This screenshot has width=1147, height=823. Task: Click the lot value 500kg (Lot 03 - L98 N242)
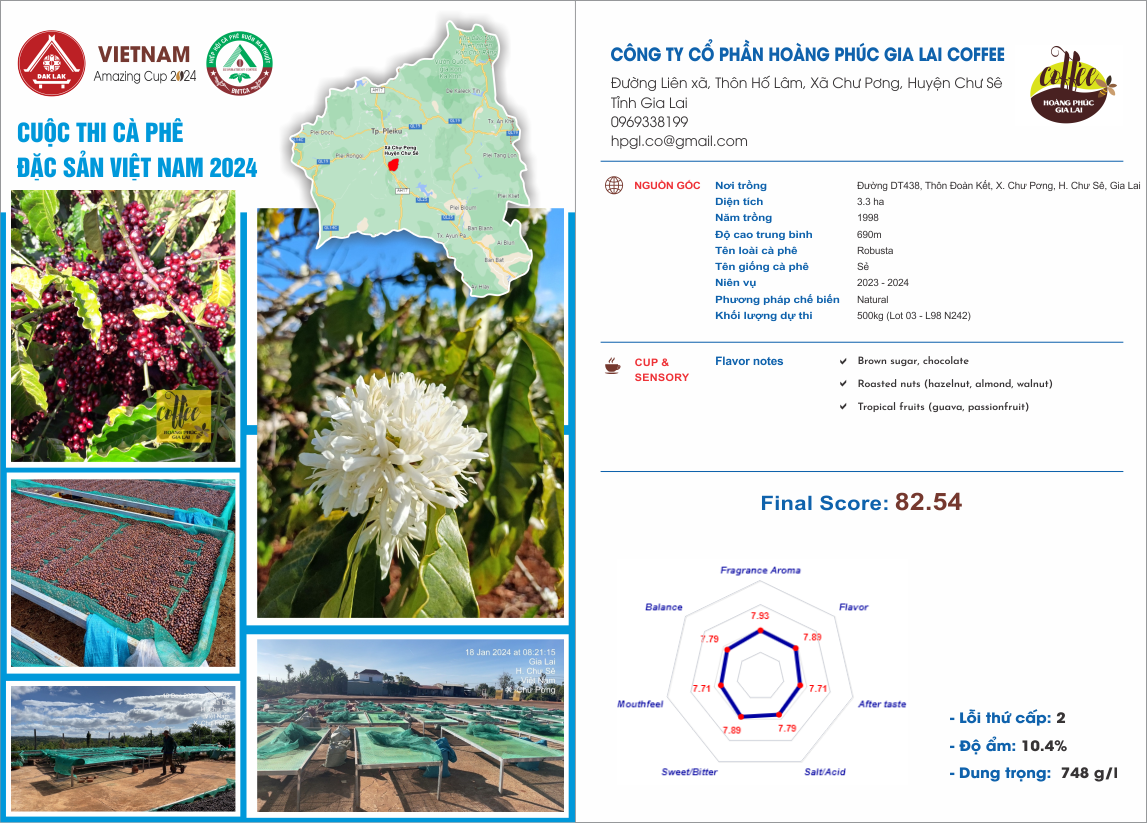click(x=914, y=316)
